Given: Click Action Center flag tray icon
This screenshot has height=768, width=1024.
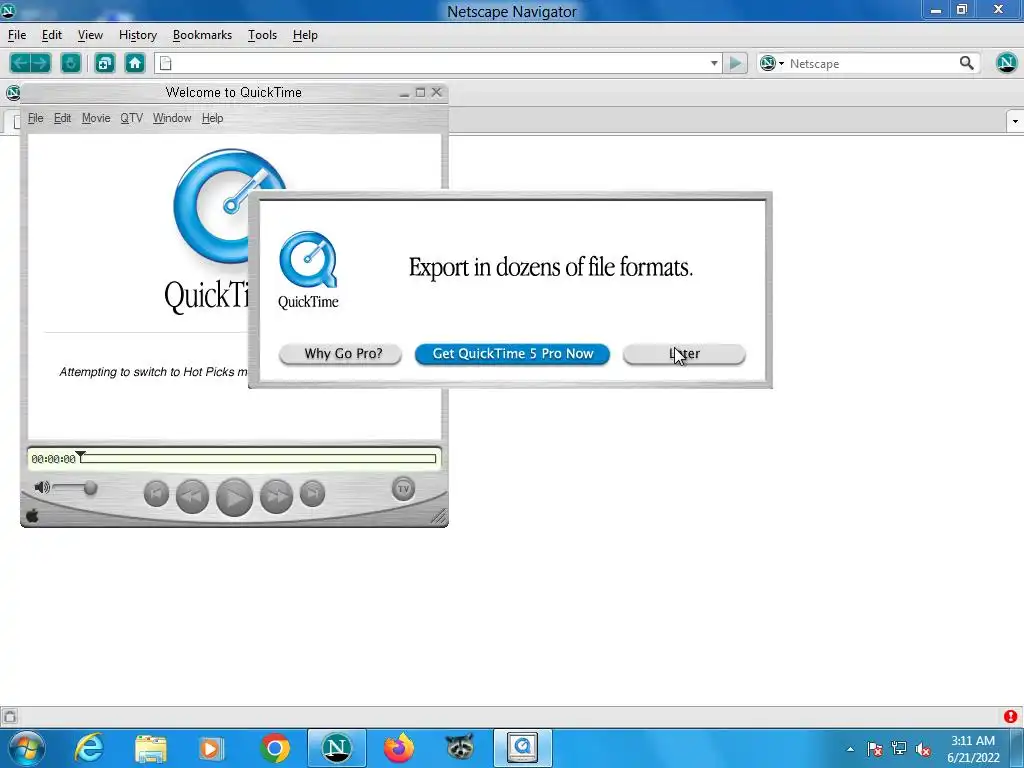Looking at the screenshot, I should coord(874,749).
